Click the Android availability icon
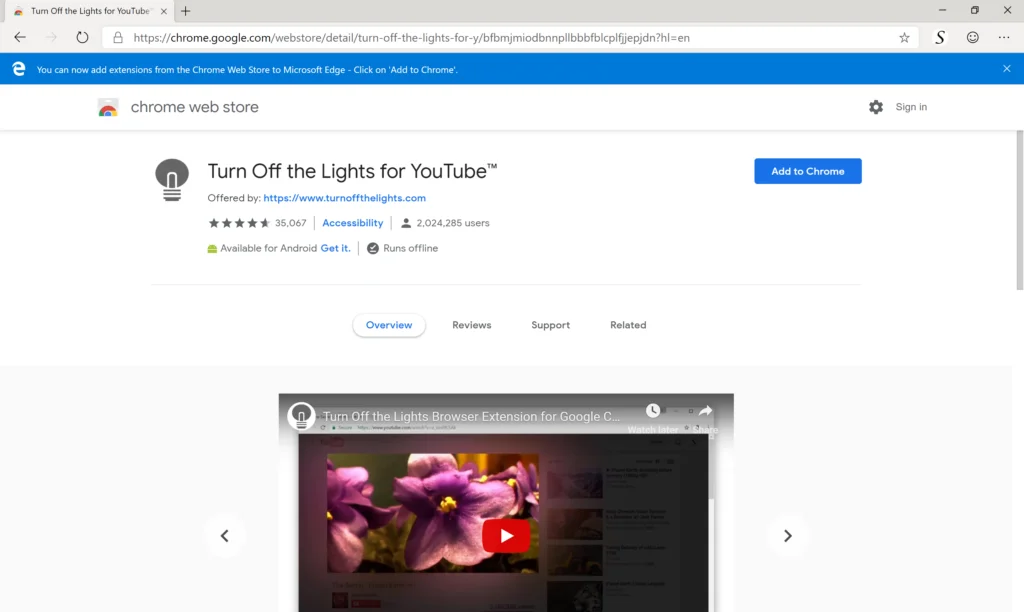 tap(212, 248)
